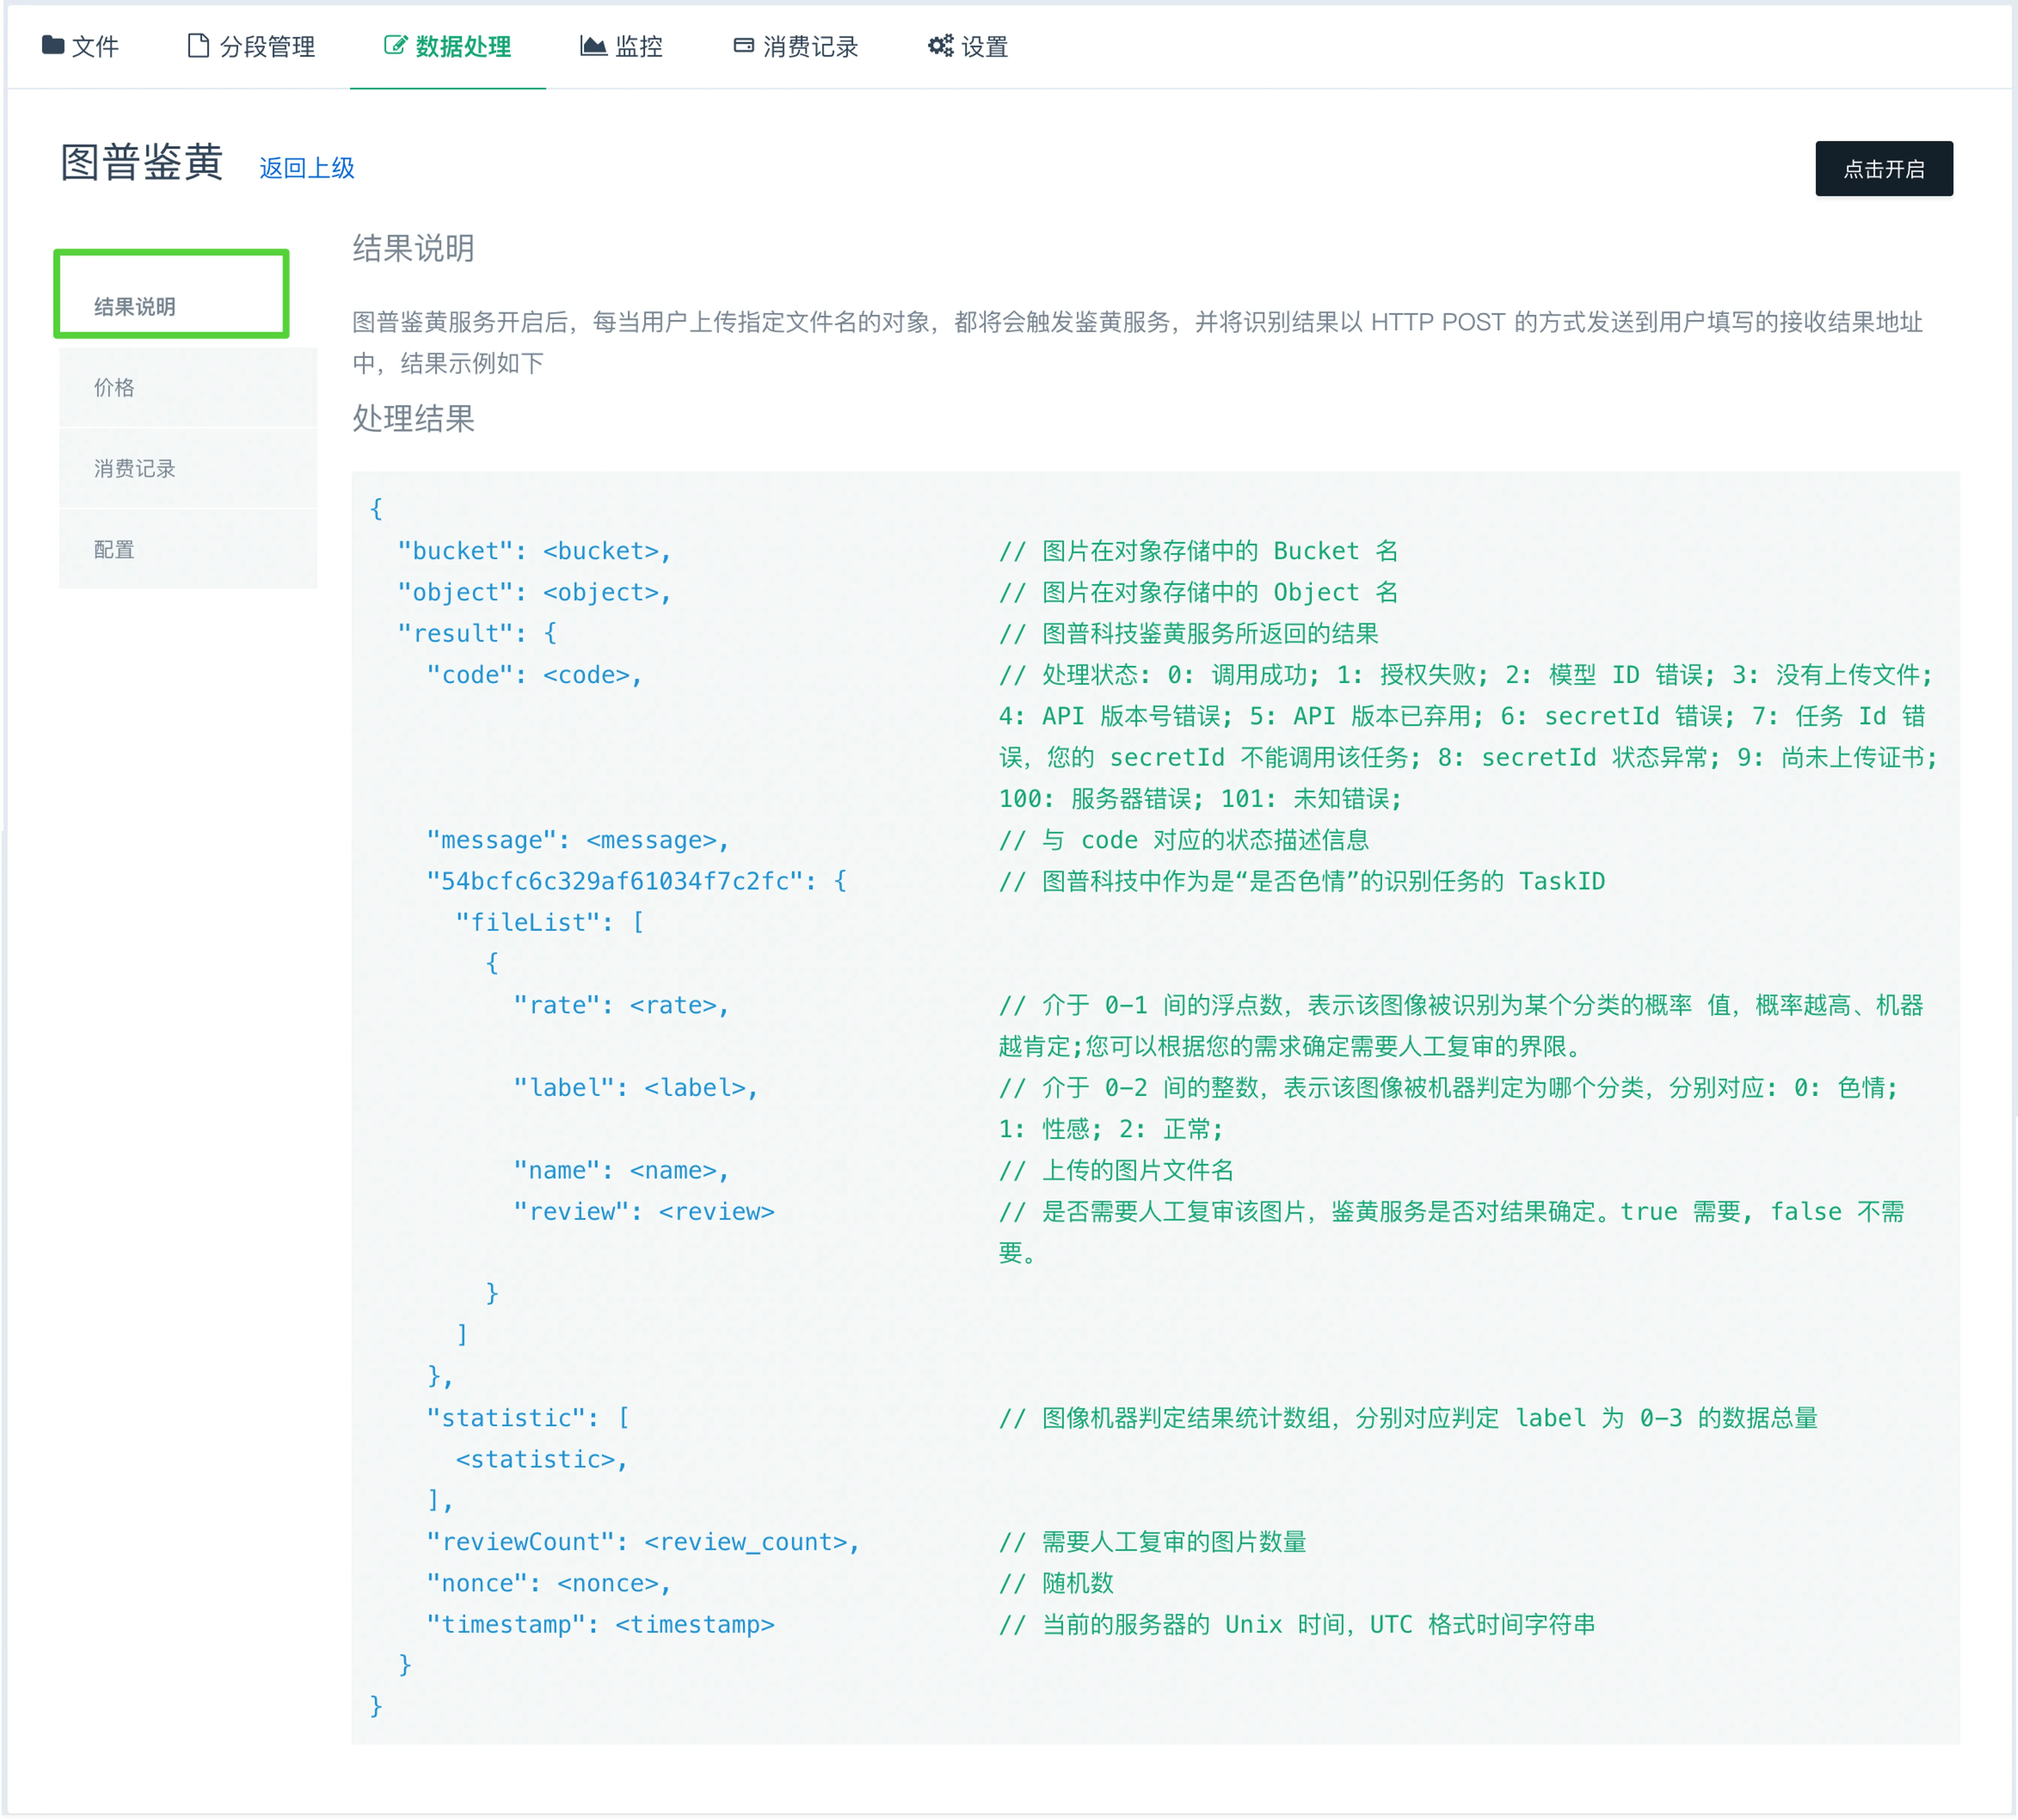
Task: Click the 图普鉴黄 page title
Action: coord(141,162)
